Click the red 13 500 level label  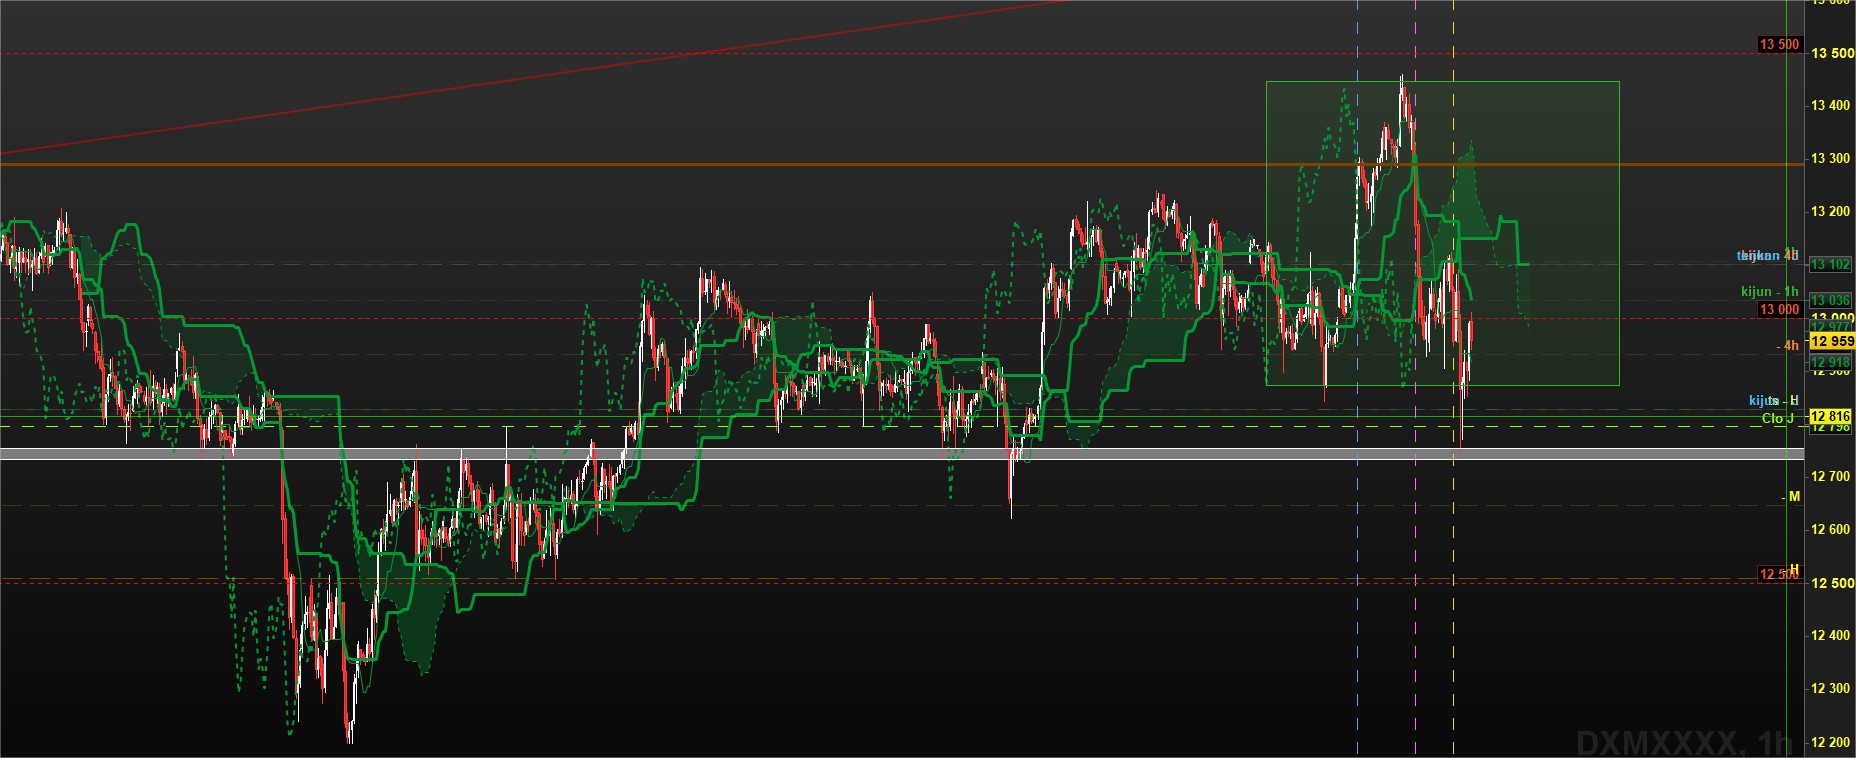[1780, 44]
